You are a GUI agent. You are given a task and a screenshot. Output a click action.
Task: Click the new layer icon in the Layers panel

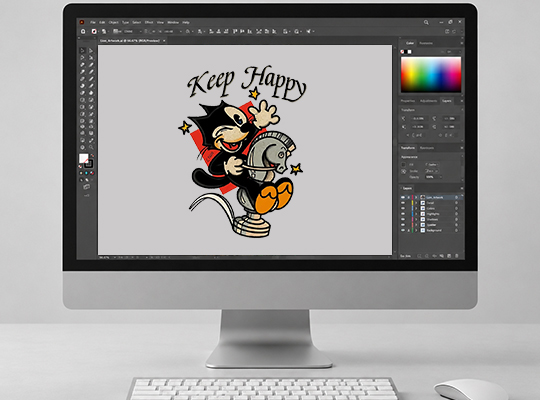[449, 256]
